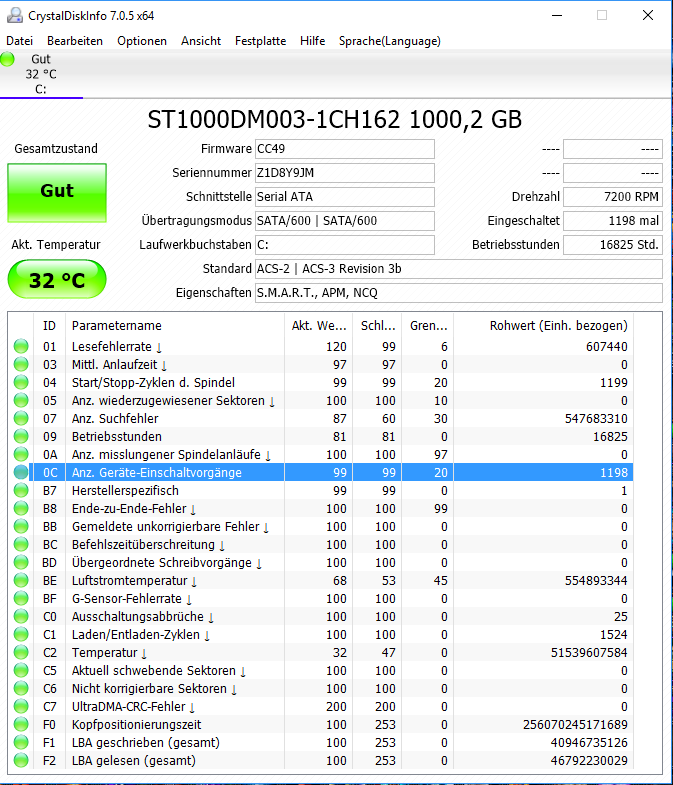Click the status circle for Luftstromtemperatur
The width and height of the screenshot is (673, 785).
click(x=21, y=581)
